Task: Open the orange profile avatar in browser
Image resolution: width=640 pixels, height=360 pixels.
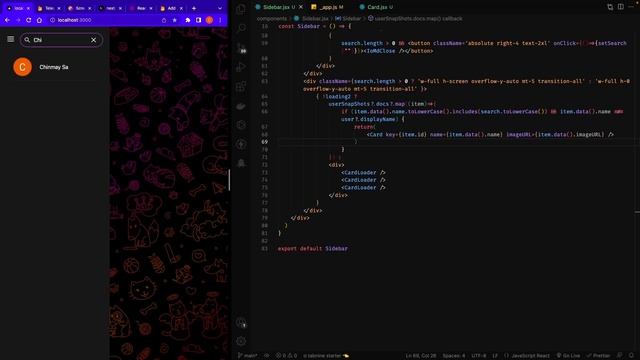Action: (x=209, y=20)
